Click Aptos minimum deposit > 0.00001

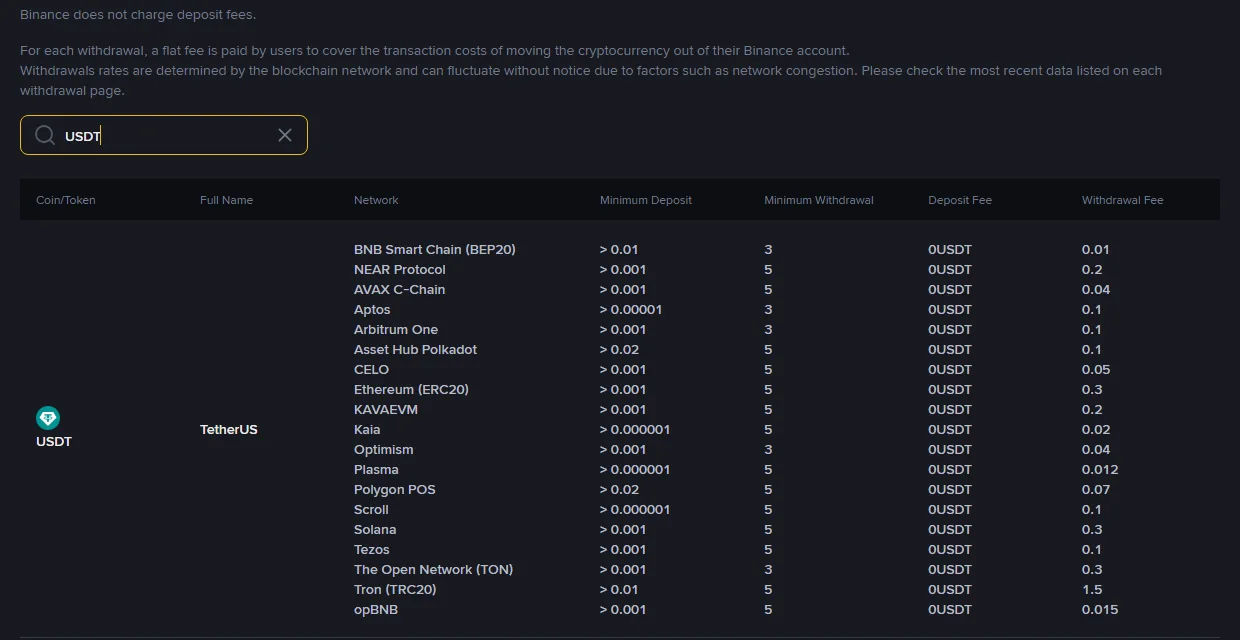[631, 309]
